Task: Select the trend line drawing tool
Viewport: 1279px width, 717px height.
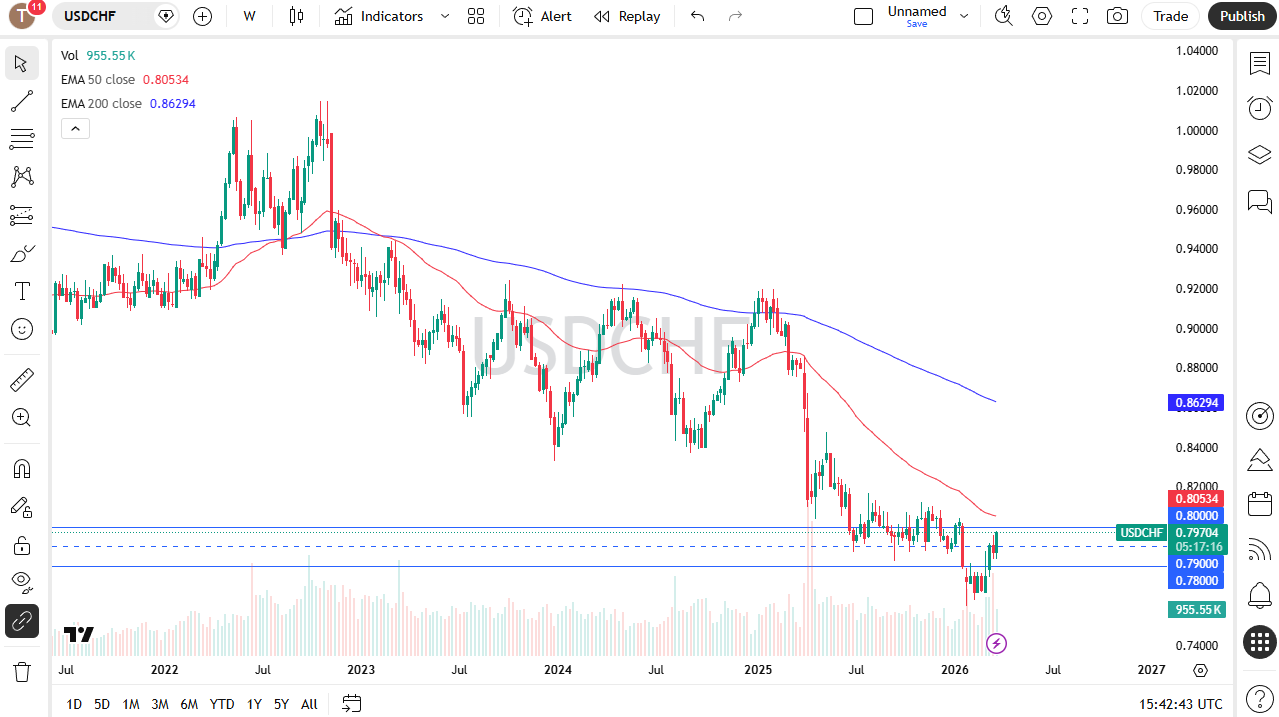Action: (x=22, y=100)
